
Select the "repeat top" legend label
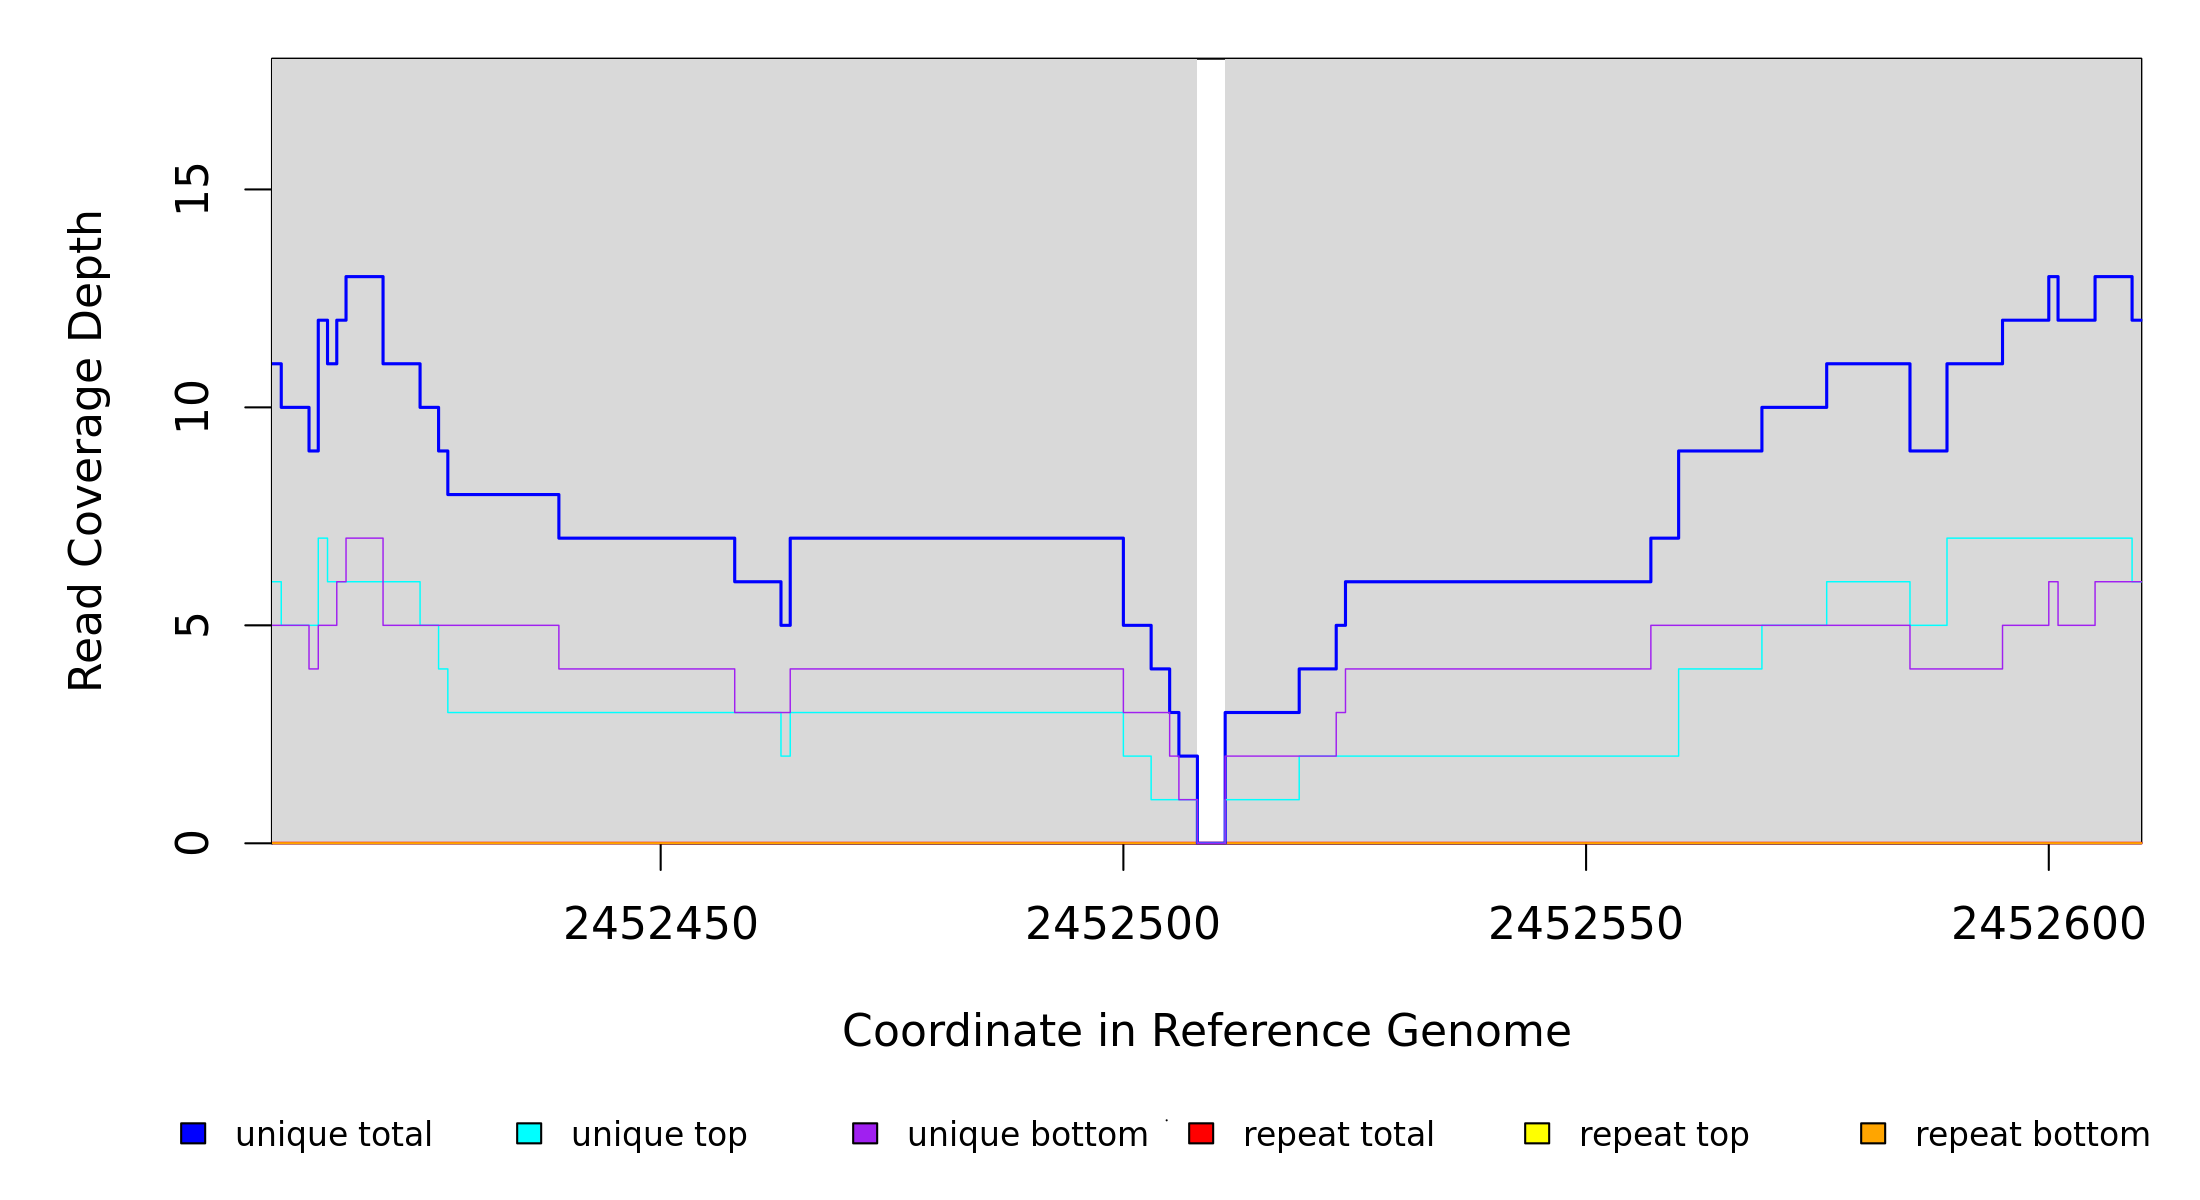(x=1663, y=1135)
